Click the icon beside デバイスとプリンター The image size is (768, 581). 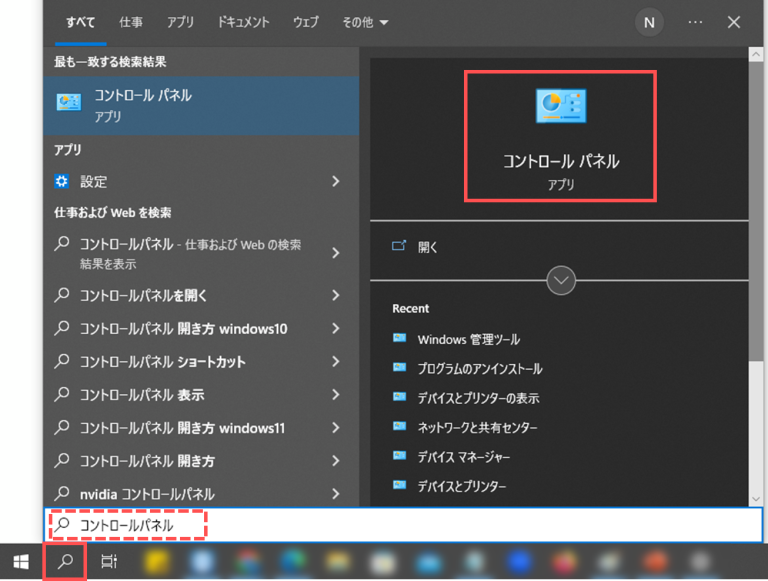click(x=400, y=485)
